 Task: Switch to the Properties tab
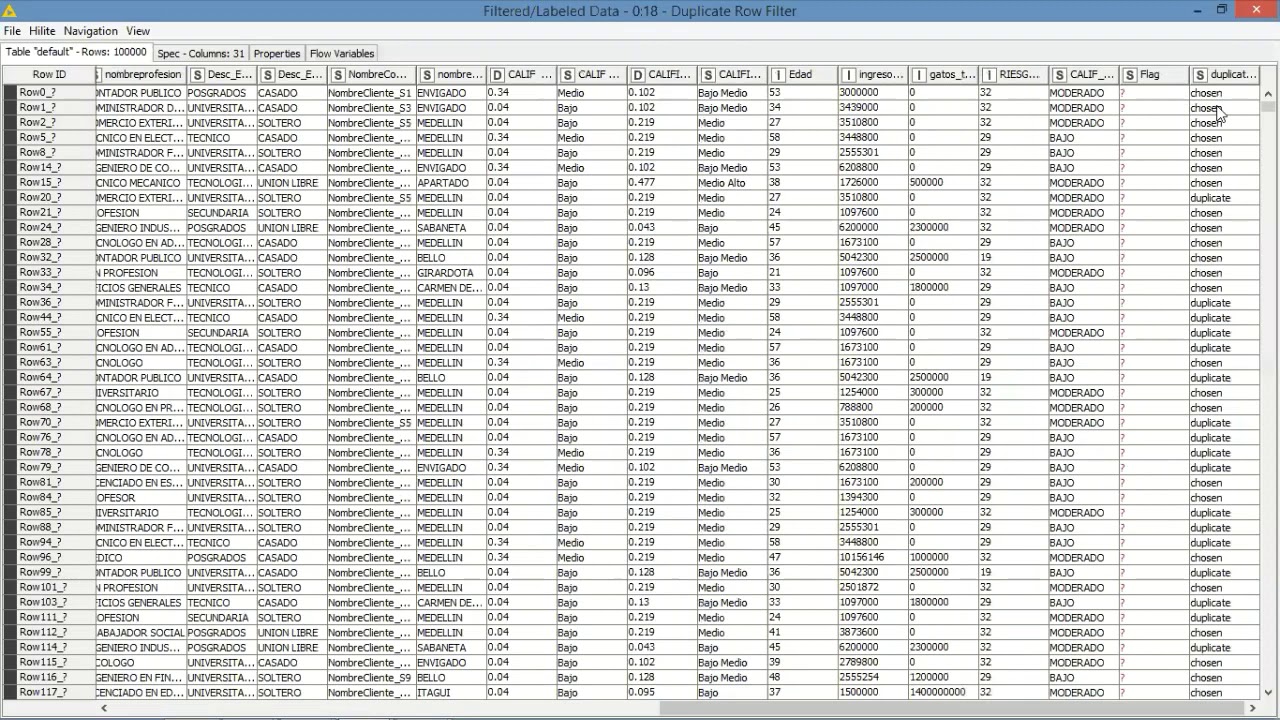pyautogui.click(x=277, y=53)
